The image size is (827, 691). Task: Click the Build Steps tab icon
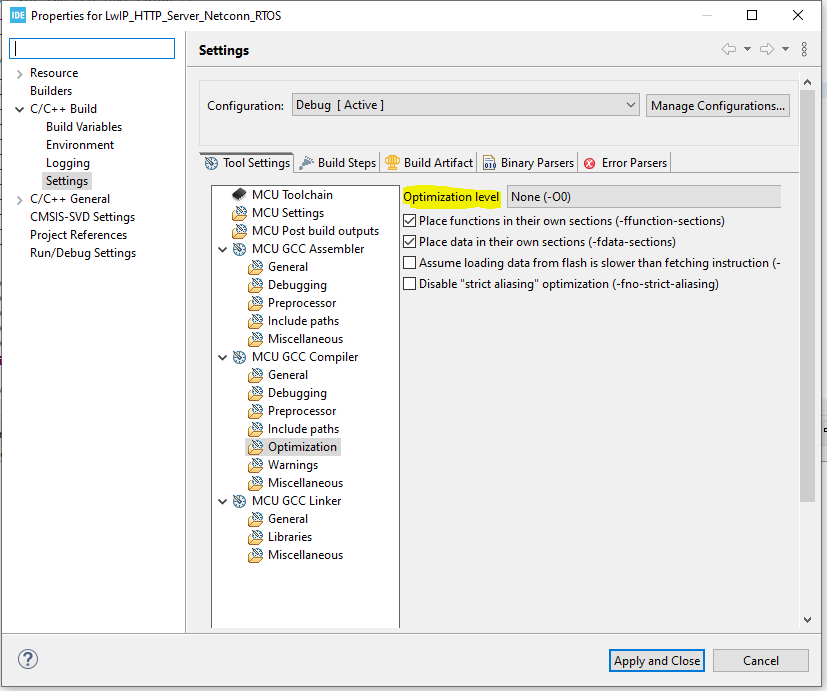[x=306, y=163]
